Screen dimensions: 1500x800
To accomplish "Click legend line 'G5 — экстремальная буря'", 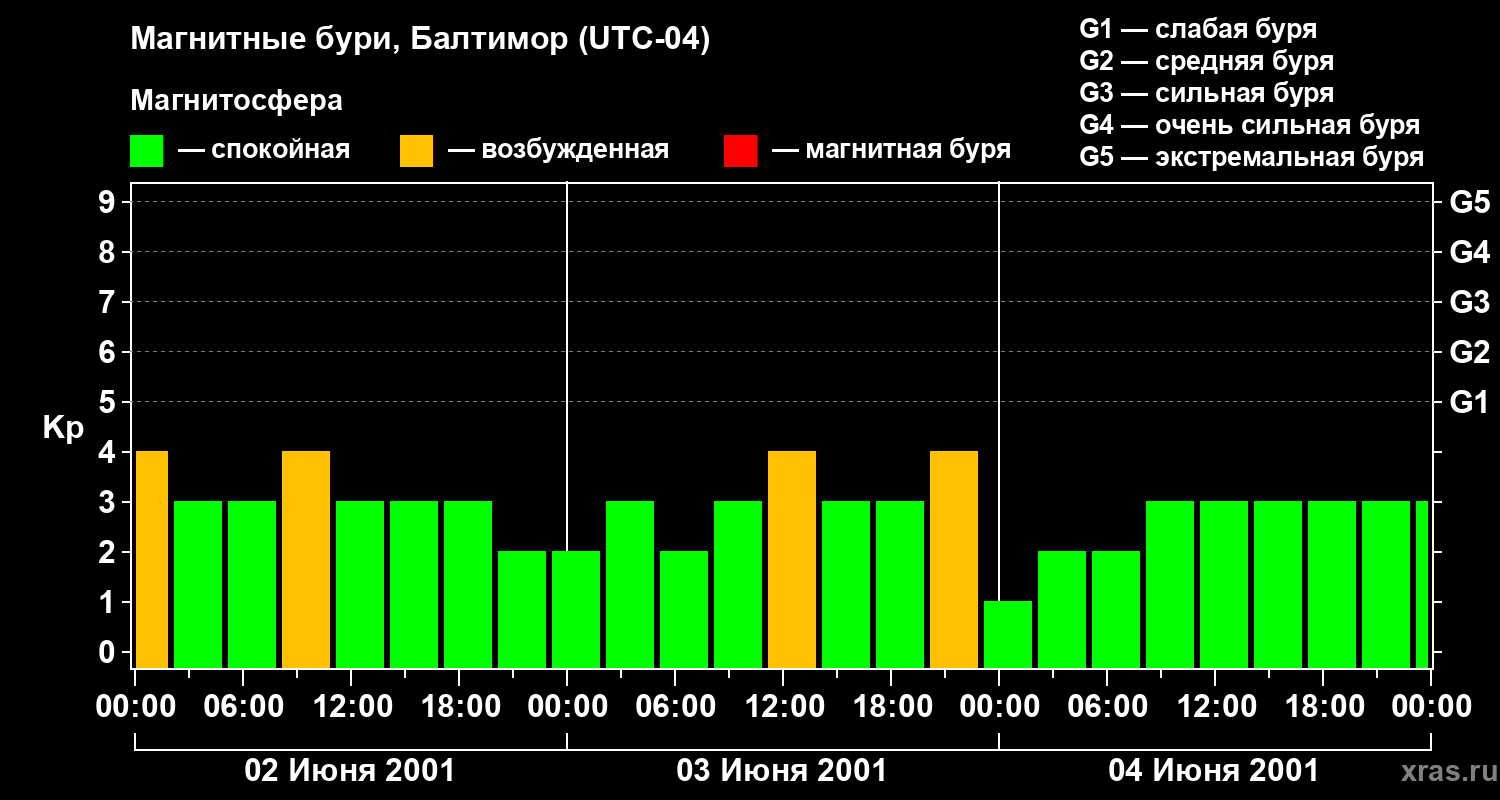I will [x=1251, y=157].
